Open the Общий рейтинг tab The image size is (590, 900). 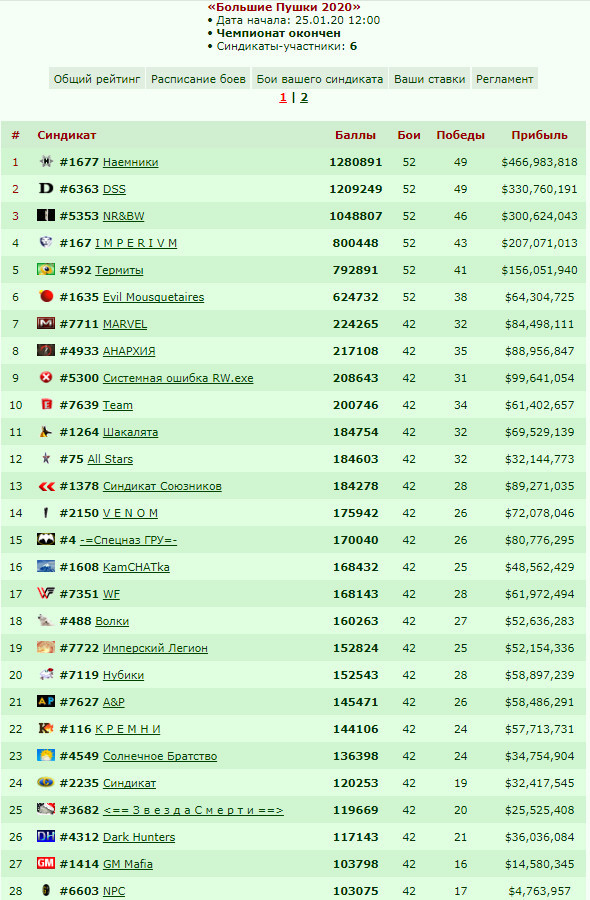click(x=97, y=79)
